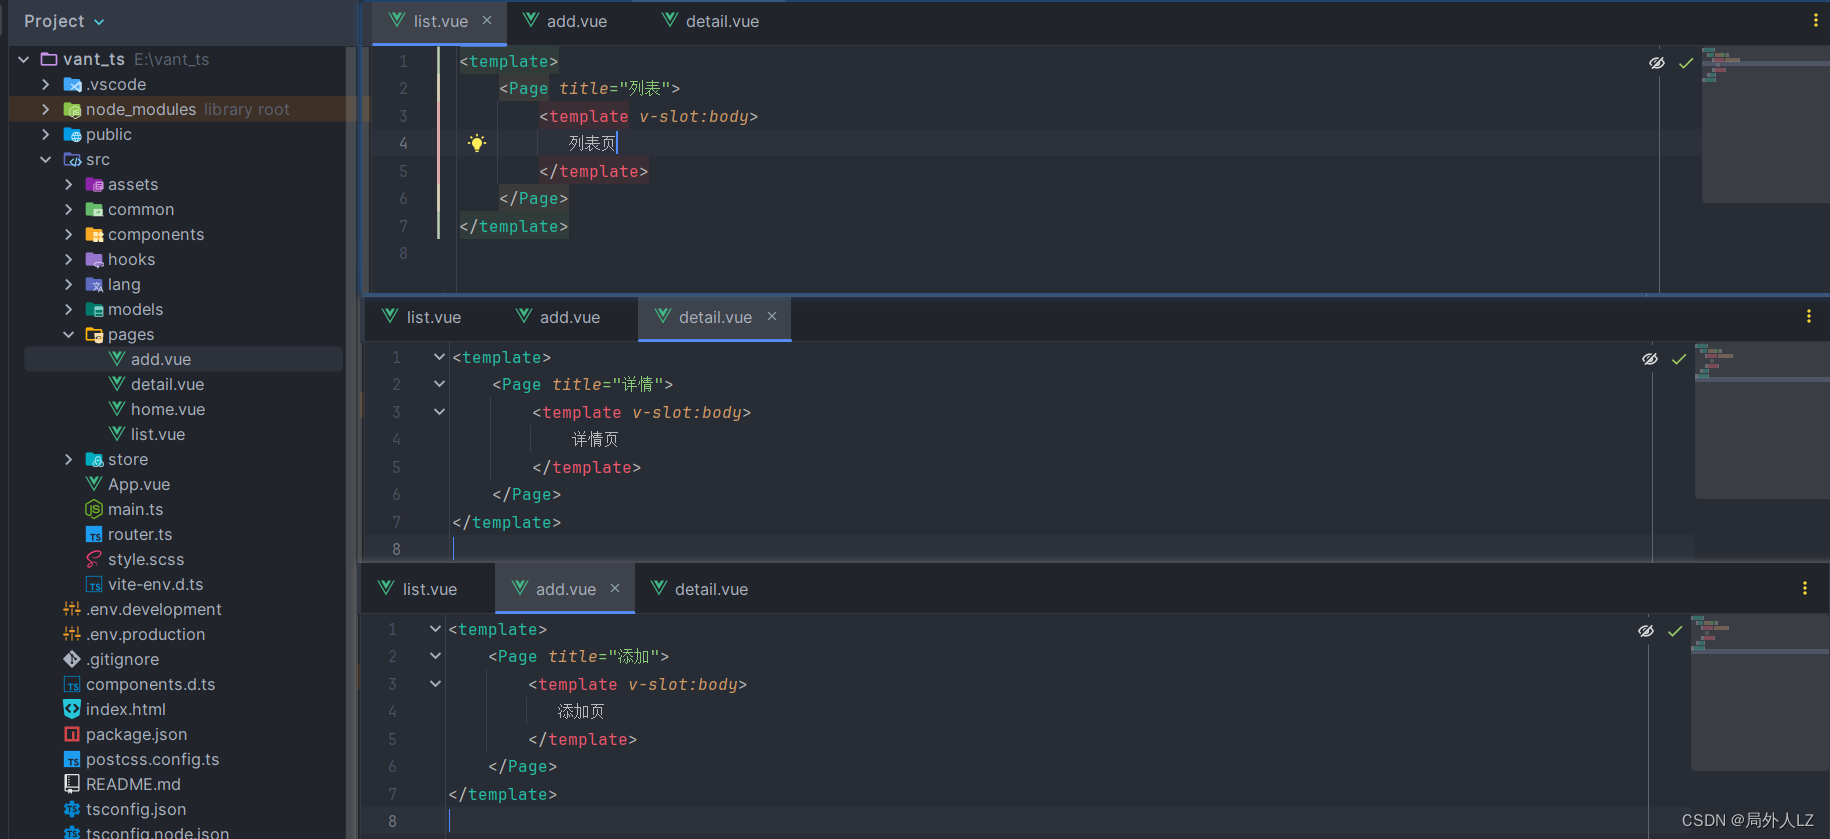Viewport: 1830px width, 839px height.
Task: Fold the Page tag in add.vue editor
Action: click(435, 656)
